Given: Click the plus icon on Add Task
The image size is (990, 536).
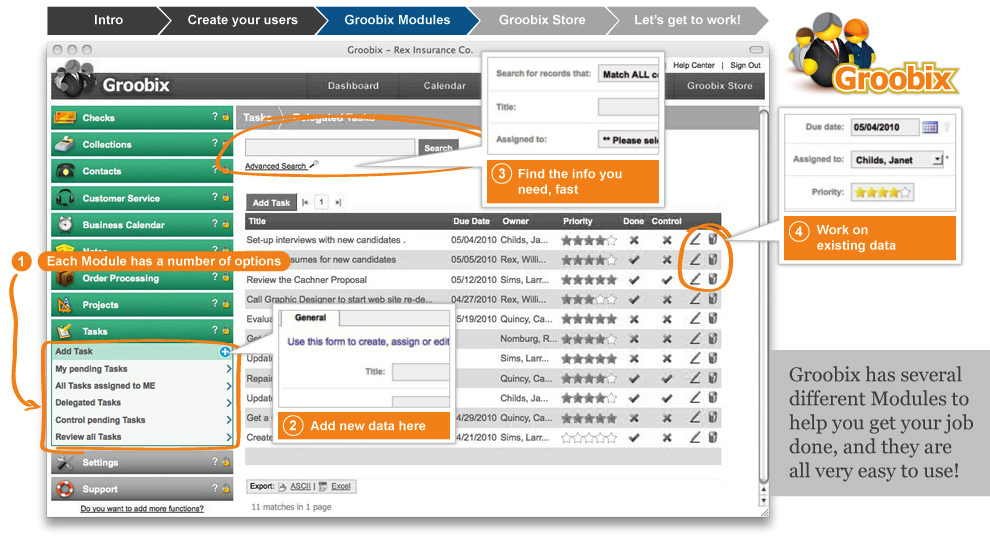Looking at the screenshot, I should coord(225,352).
